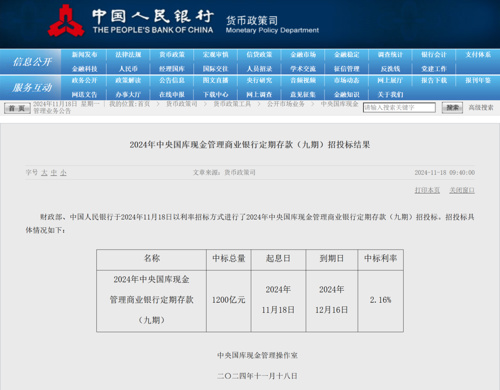The image size is (500, 390).
Task: Select 报告下载 menu item
Action: (x=434, y=80)
